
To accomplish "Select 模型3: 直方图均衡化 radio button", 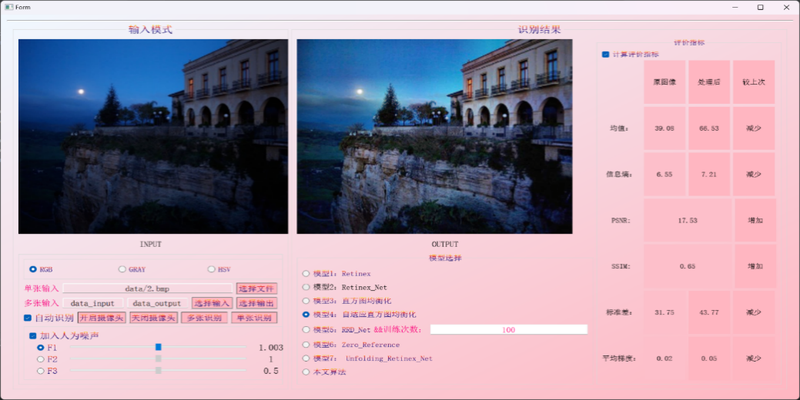I will tap(306, 301).
